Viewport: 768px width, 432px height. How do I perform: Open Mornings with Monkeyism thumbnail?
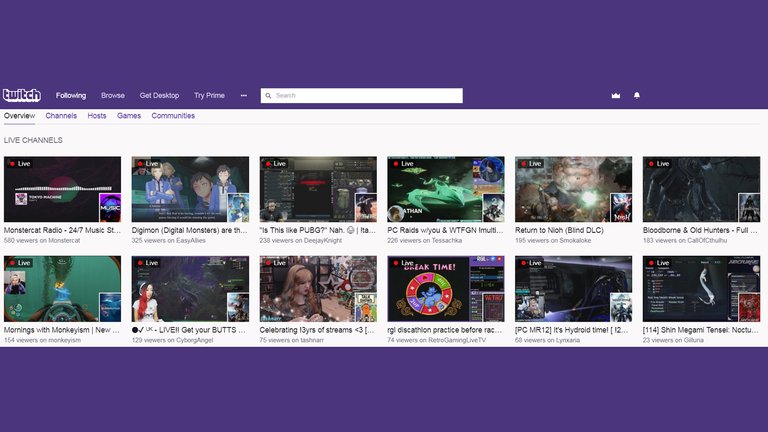coord(62,289)
